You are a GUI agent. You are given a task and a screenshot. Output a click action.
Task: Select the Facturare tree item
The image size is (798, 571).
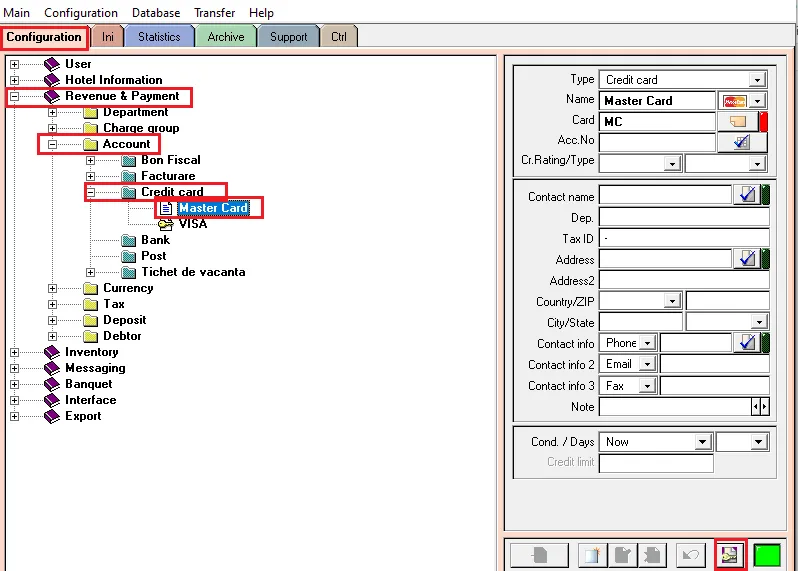pos(168,176)
